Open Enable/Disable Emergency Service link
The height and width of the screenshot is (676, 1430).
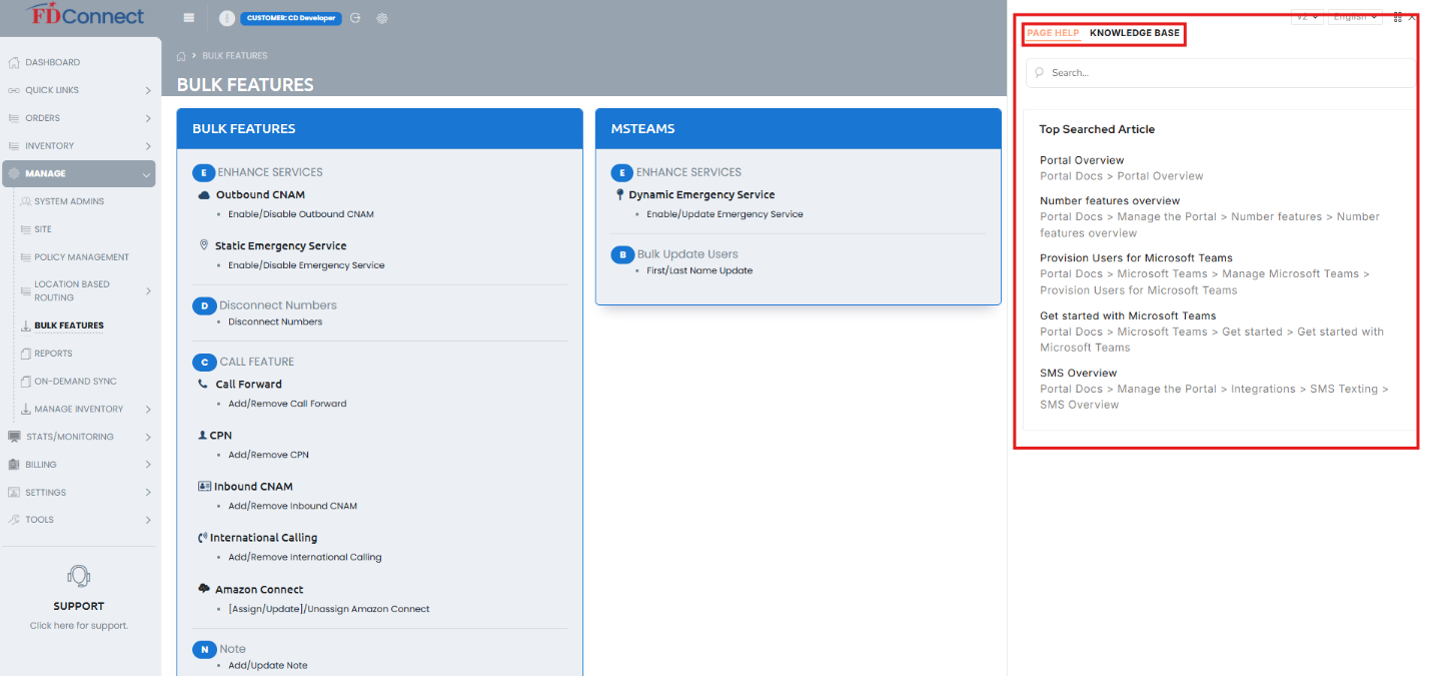pyautogui.click(x=306, y=265)
